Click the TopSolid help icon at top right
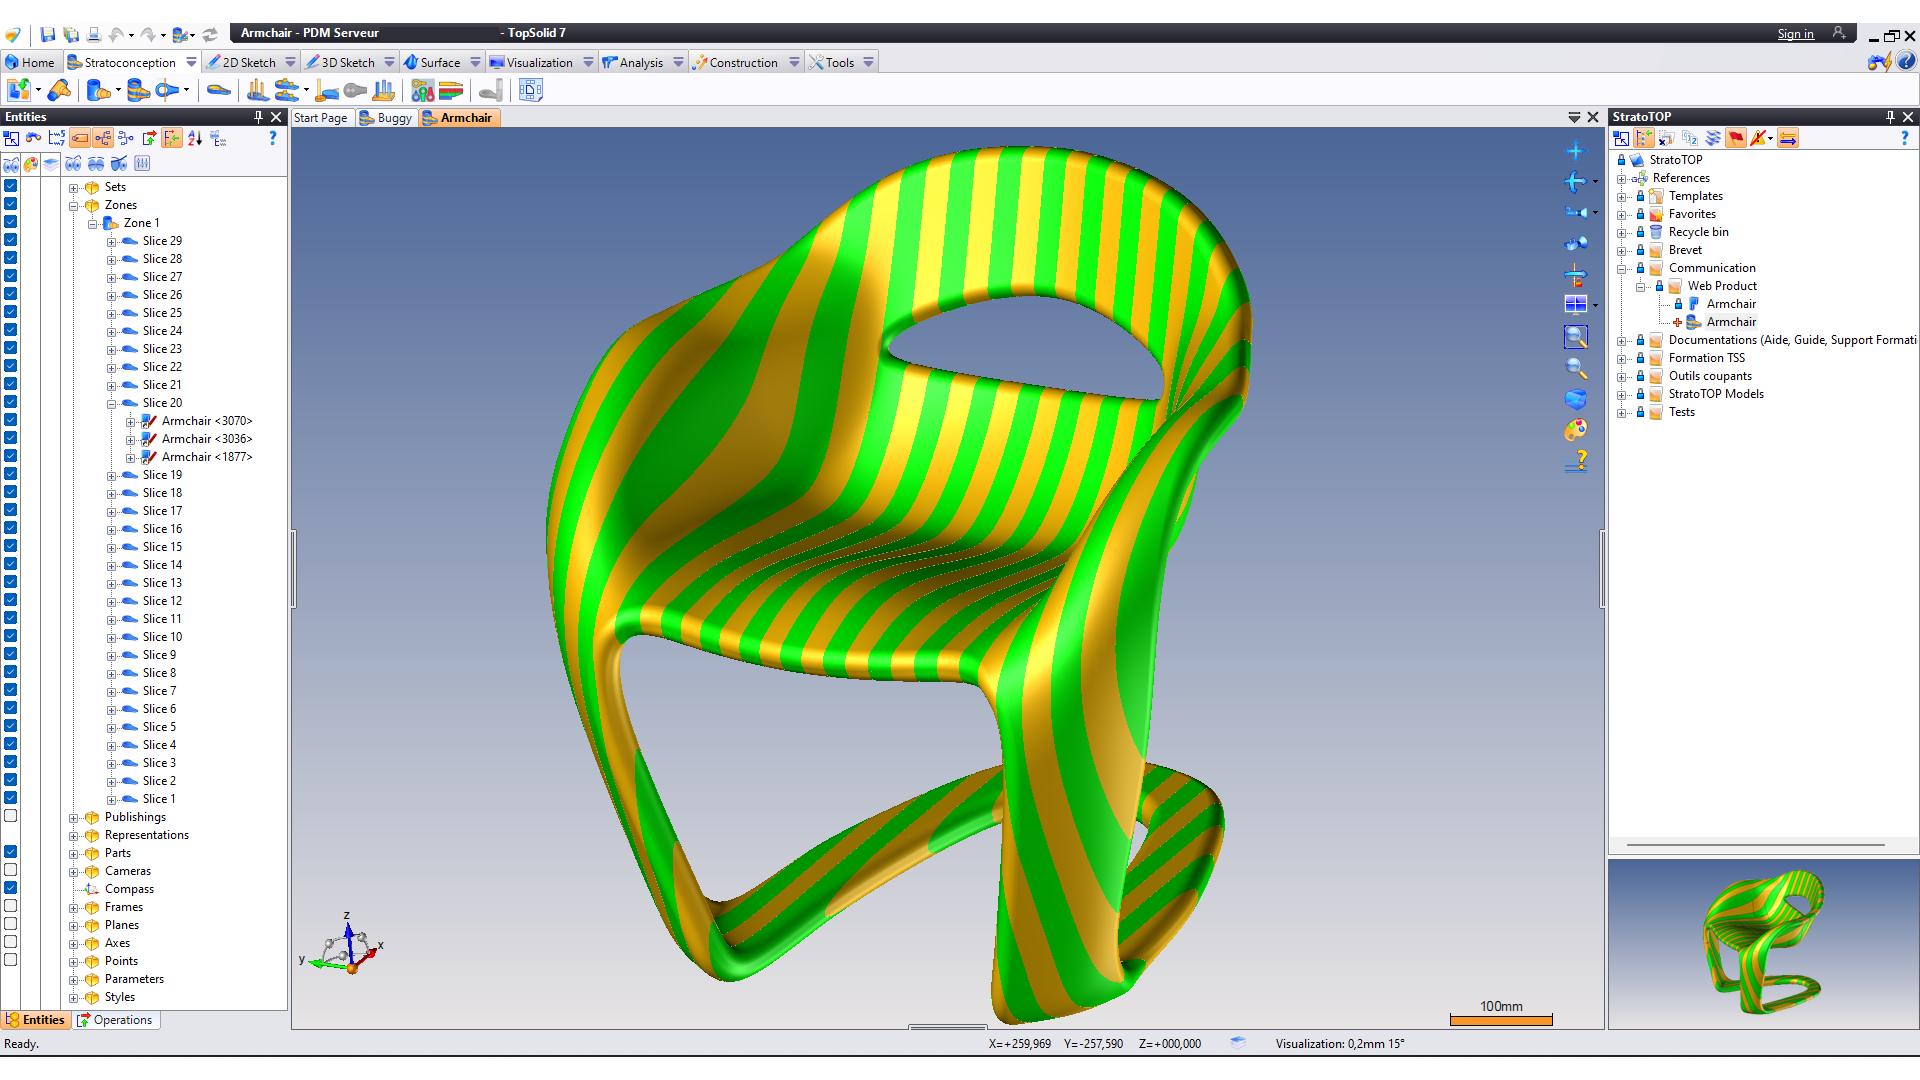 tap(1906, 62)
